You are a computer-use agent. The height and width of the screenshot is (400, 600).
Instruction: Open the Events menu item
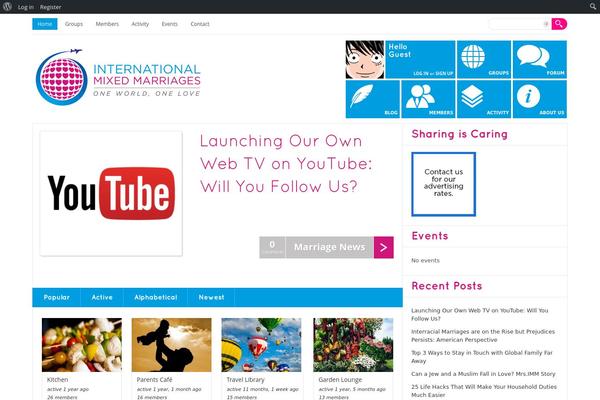tap(170, 24)
